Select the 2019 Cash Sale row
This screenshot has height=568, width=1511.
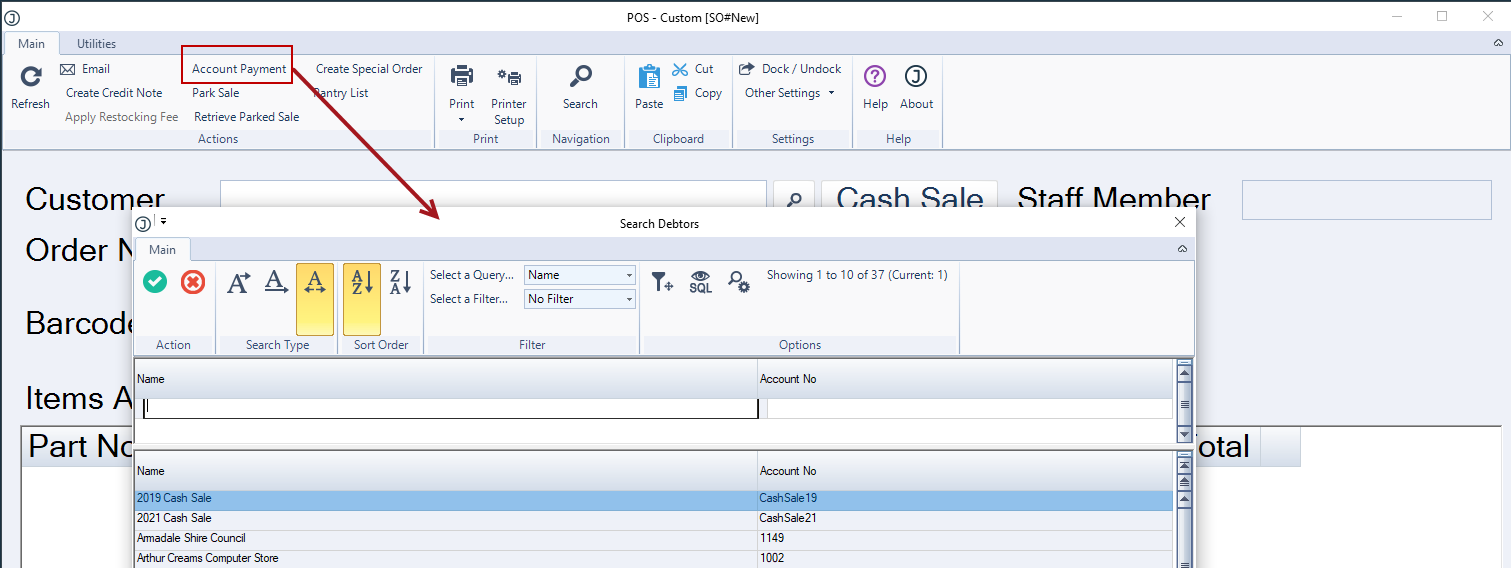pos(654,498)
